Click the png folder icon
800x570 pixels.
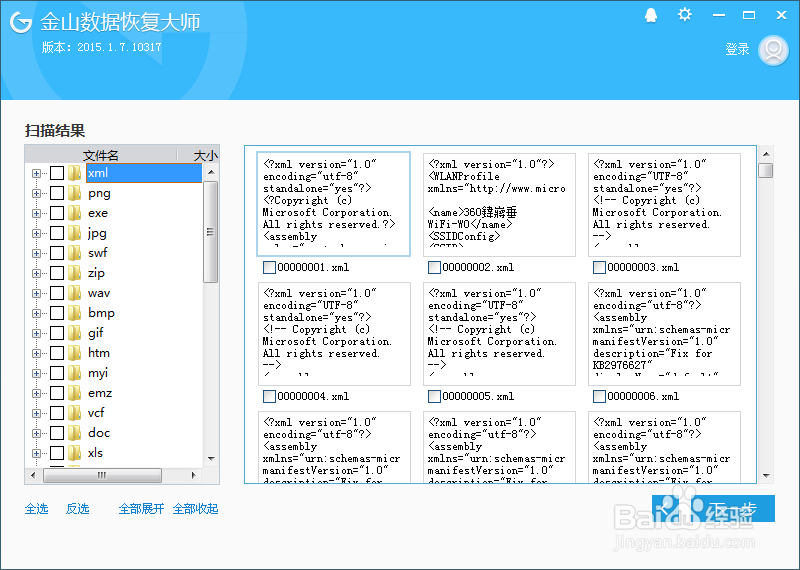point(74,193)
